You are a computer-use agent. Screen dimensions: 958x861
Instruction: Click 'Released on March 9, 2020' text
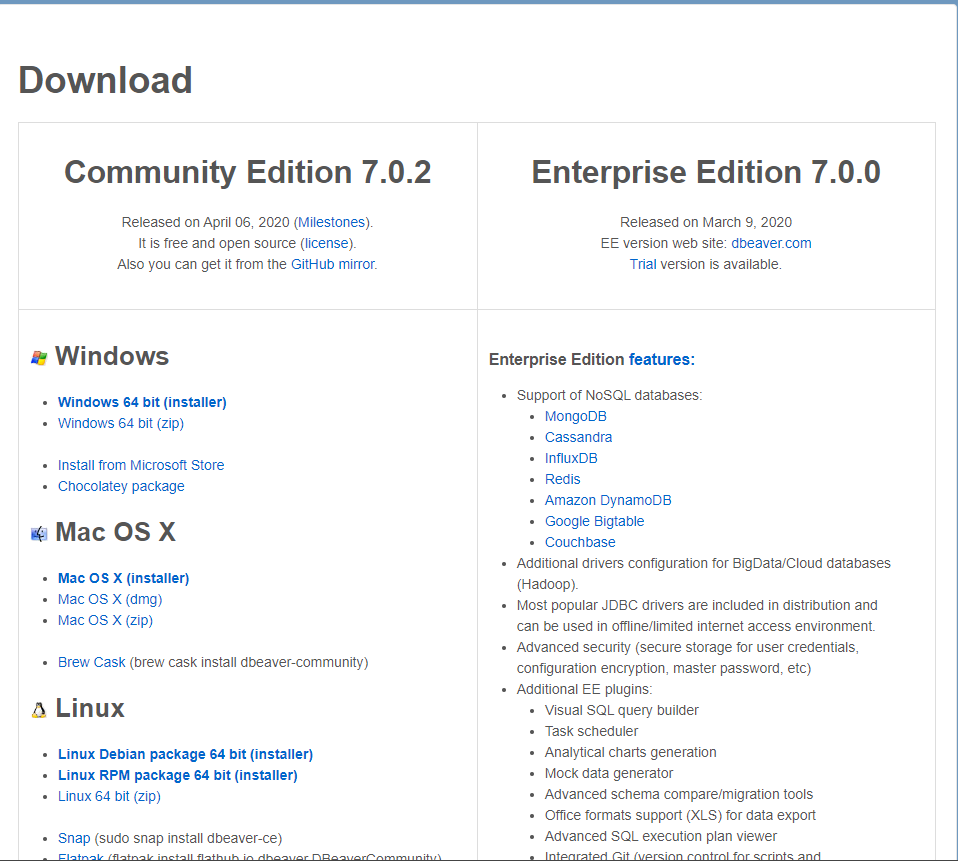(706, 222)
